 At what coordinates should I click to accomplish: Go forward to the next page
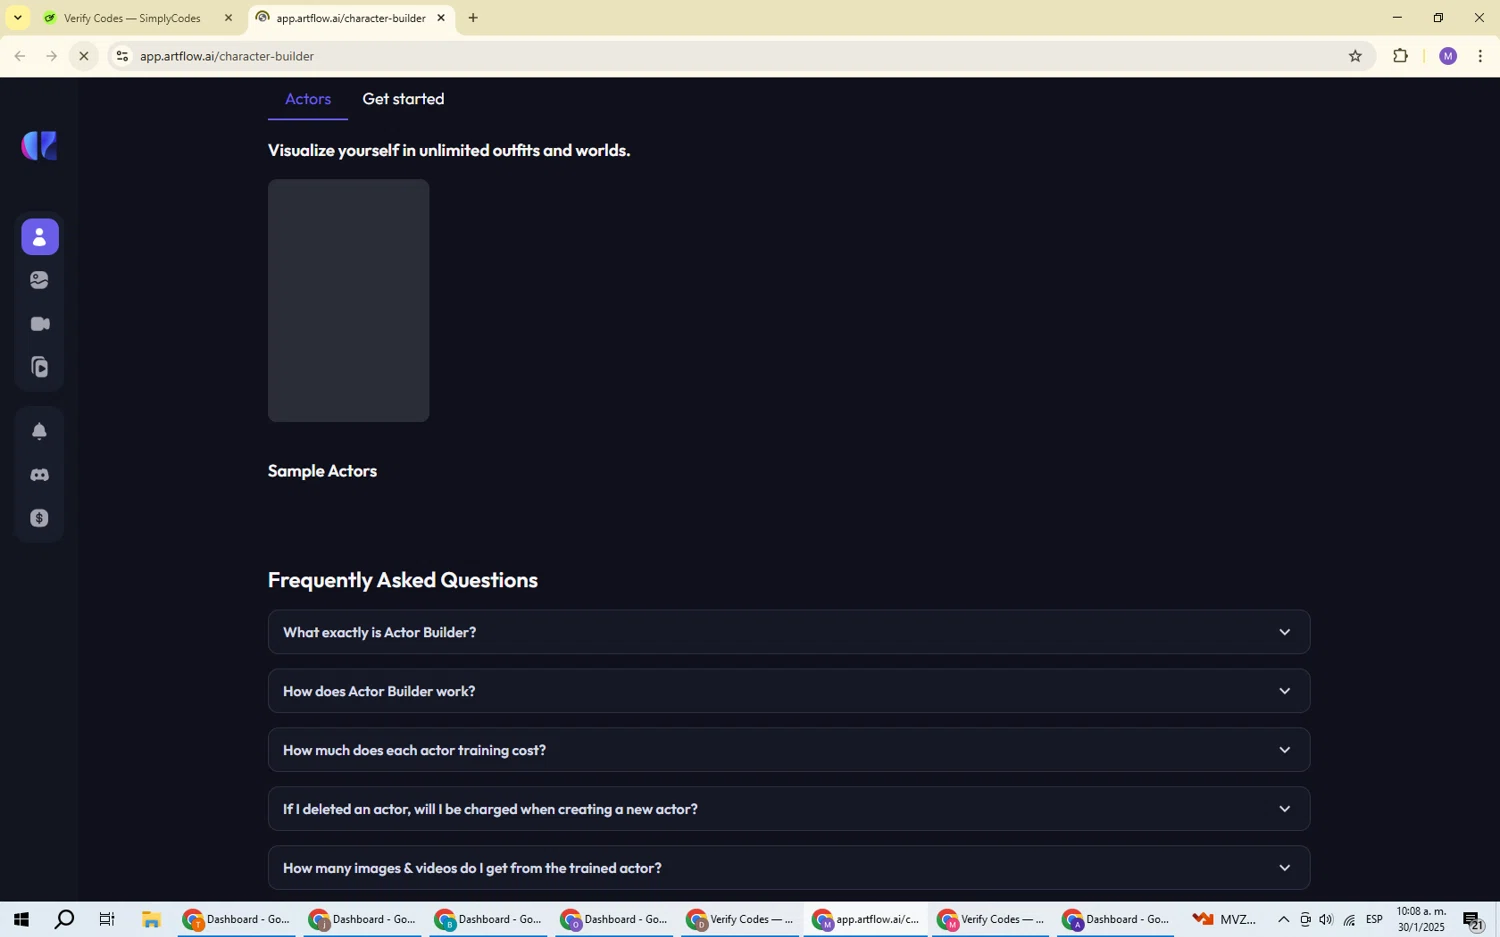click(52, 56)
